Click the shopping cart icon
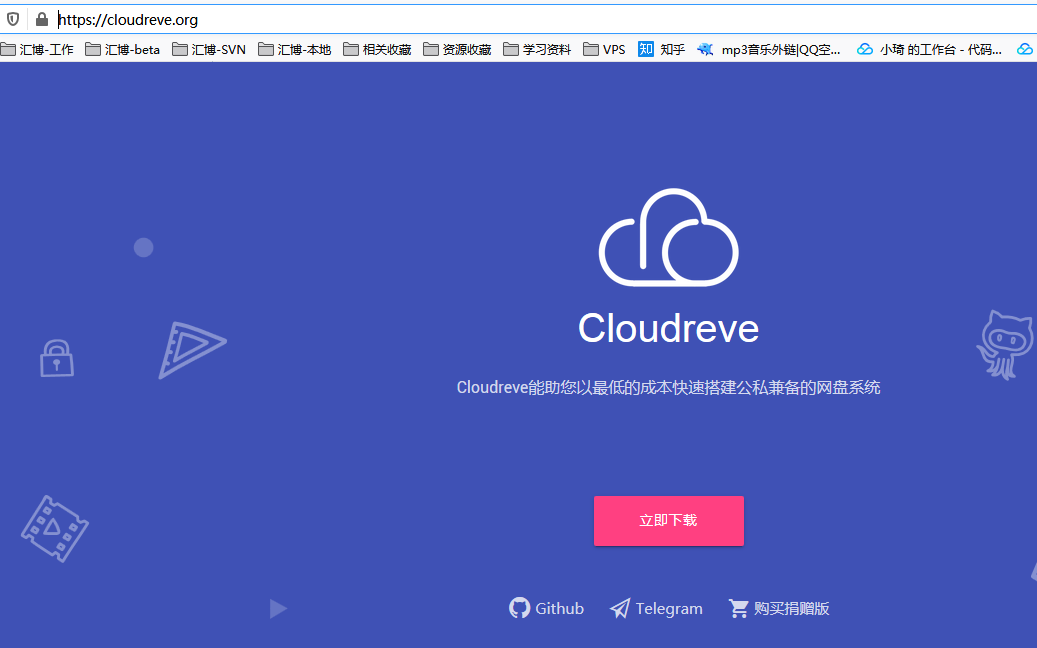Image resolution: width=1037 pixels, height=648 pixels. point(739,608)
